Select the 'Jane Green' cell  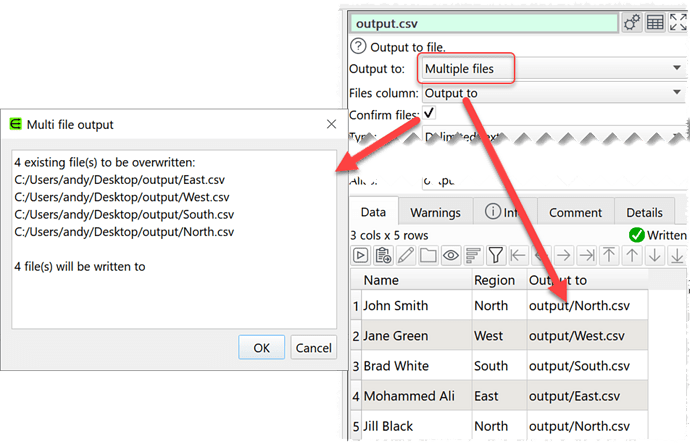tap(416, 336)
